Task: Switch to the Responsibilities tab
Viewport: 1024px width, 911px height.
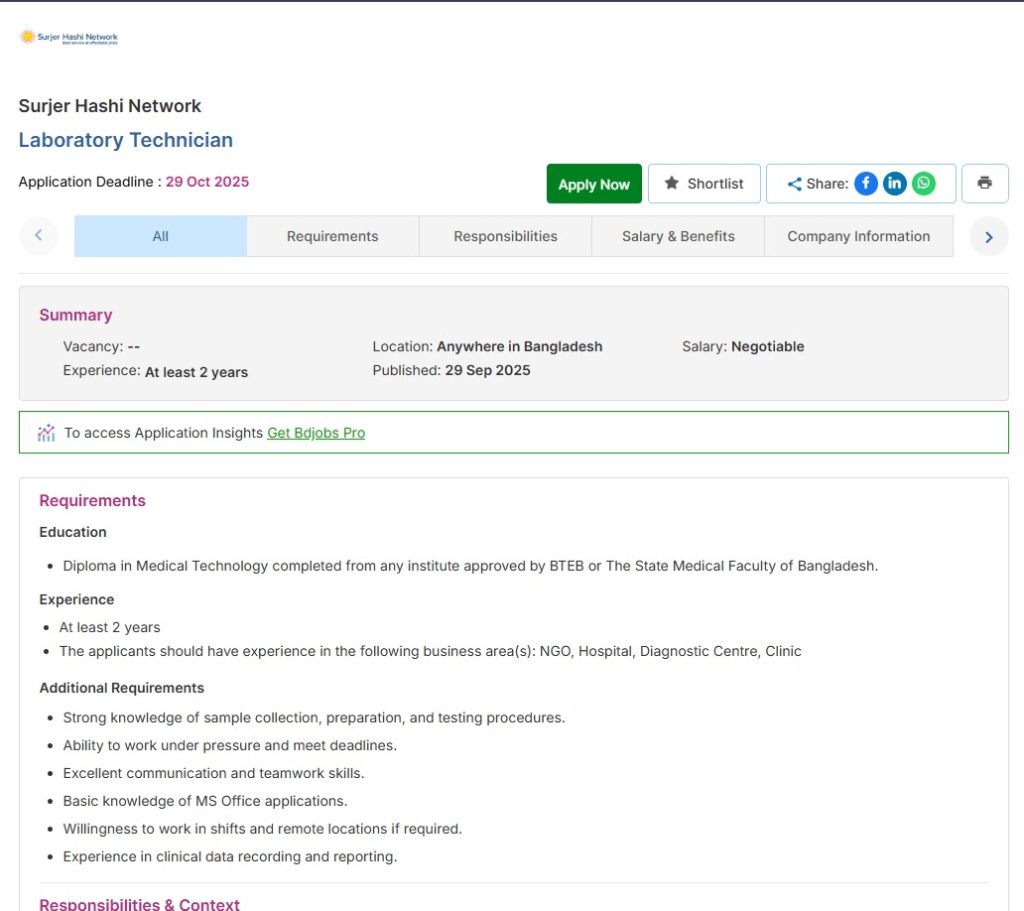Action: click(x=505, y=236)
